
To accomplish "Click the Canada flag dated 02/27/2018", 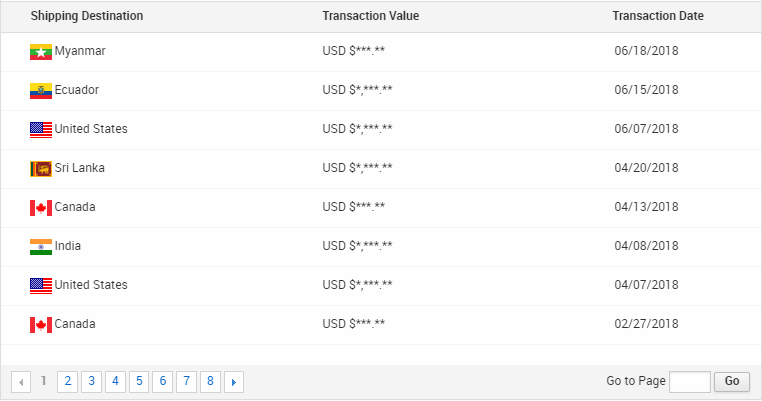I will pyautogui.click(x=41, y=324).
